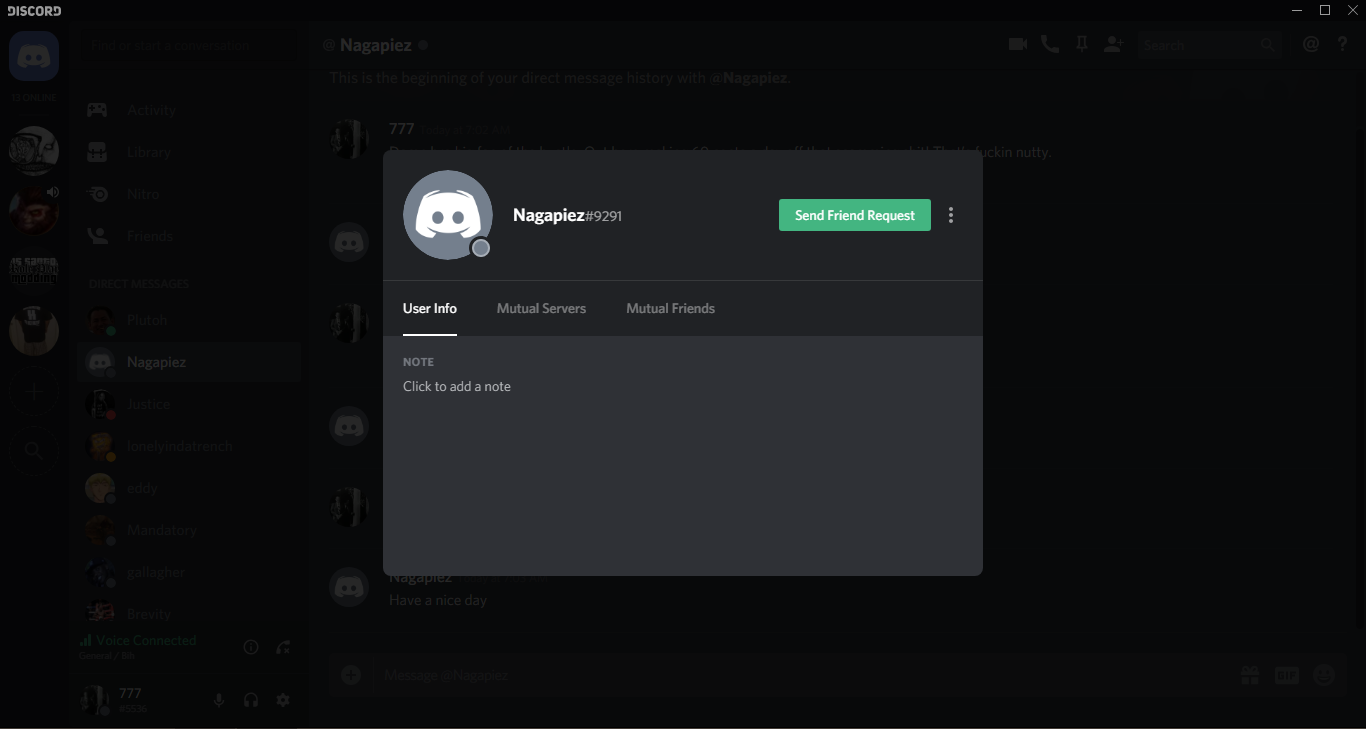
Task: Open Library in sidebar
Action: tap(189, 152)
